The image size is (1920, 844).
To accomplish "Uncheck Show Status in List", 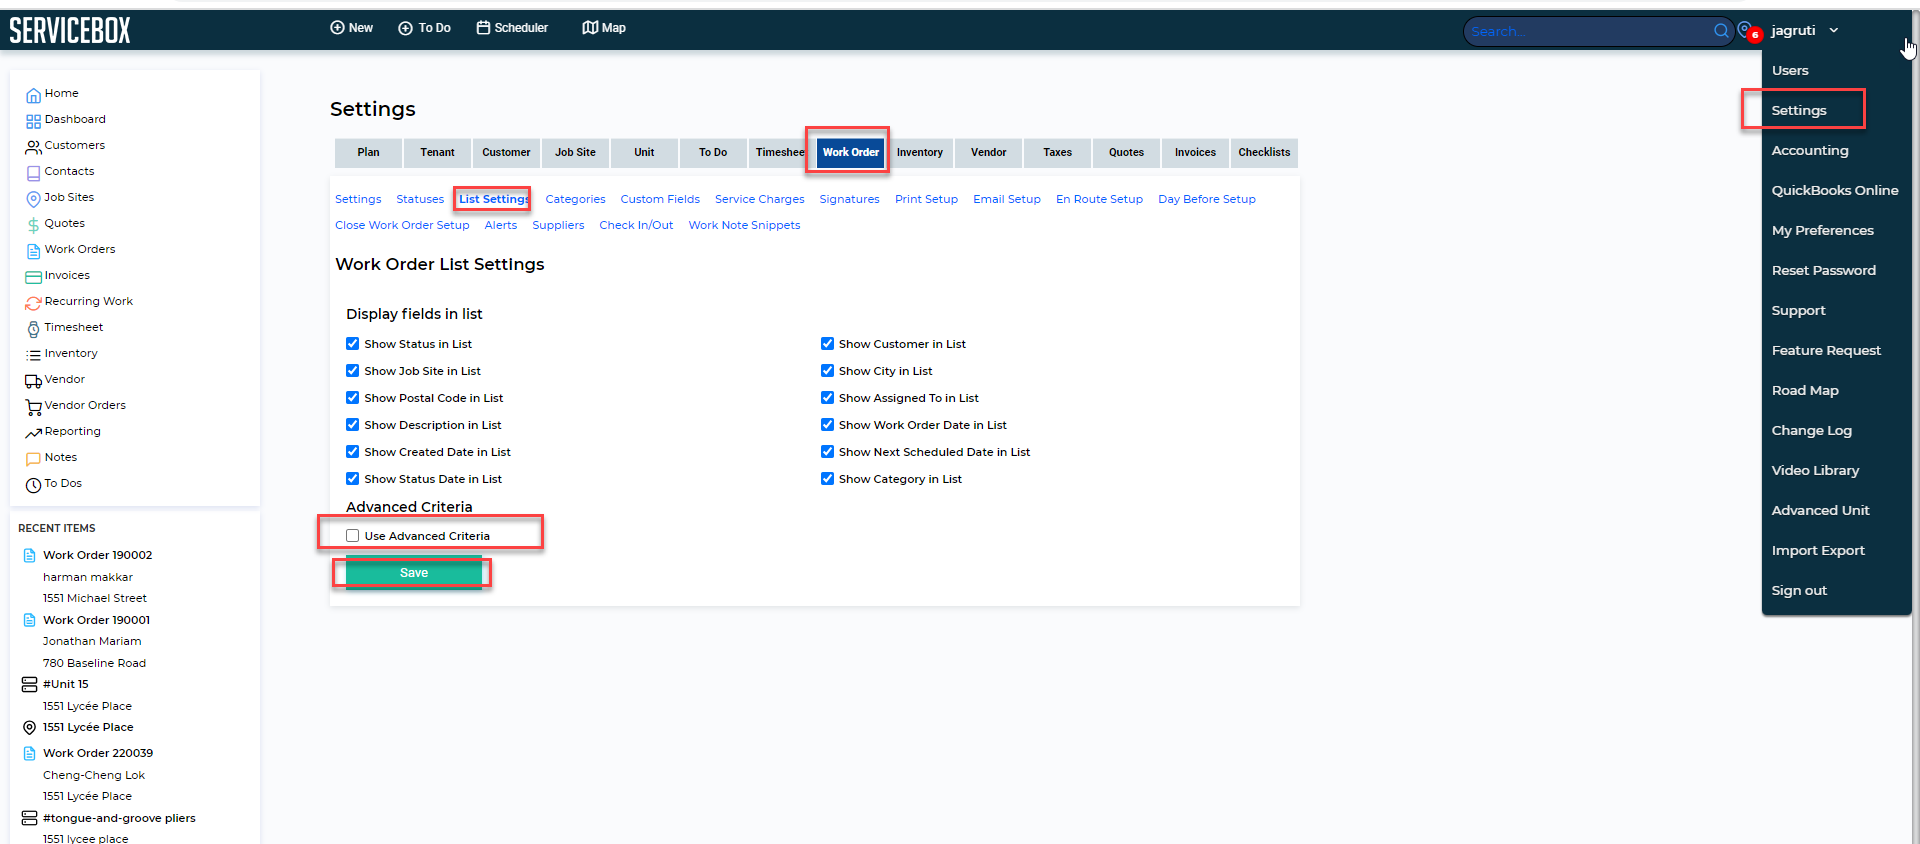I will pos(352,344).
